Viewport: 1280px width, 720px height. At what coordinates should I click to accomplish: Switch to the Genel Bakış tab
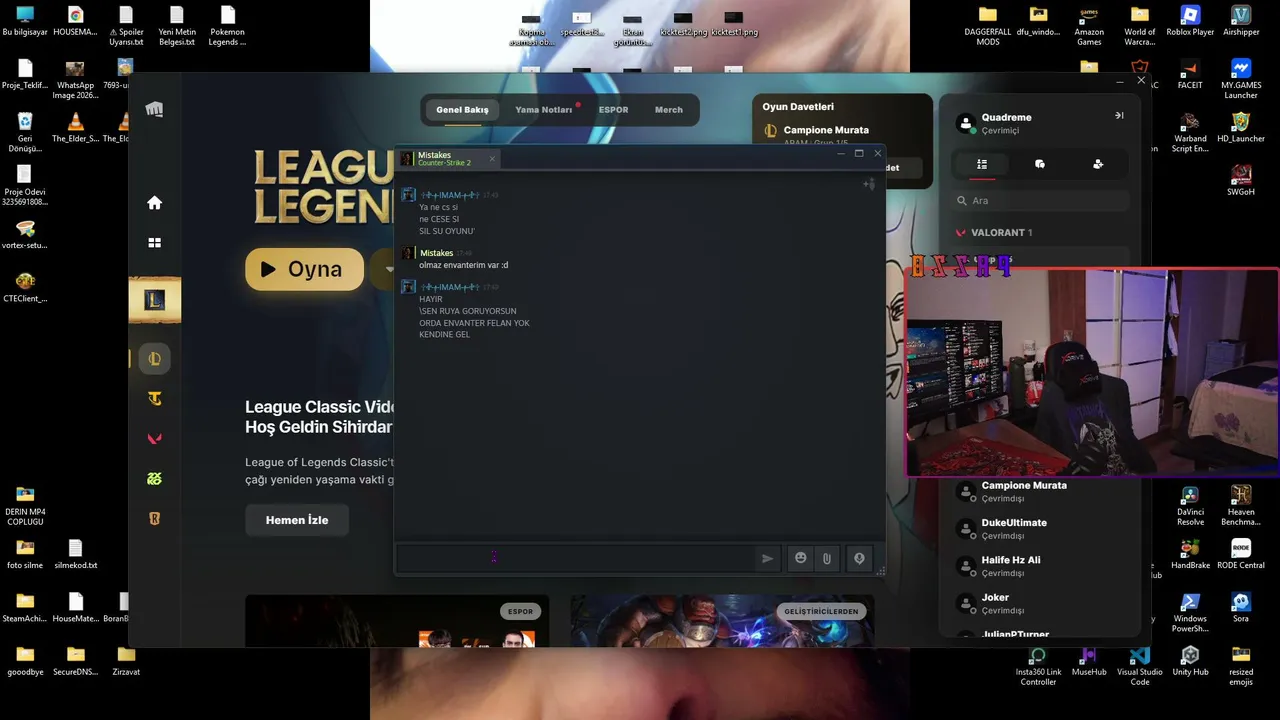[462, 110]
